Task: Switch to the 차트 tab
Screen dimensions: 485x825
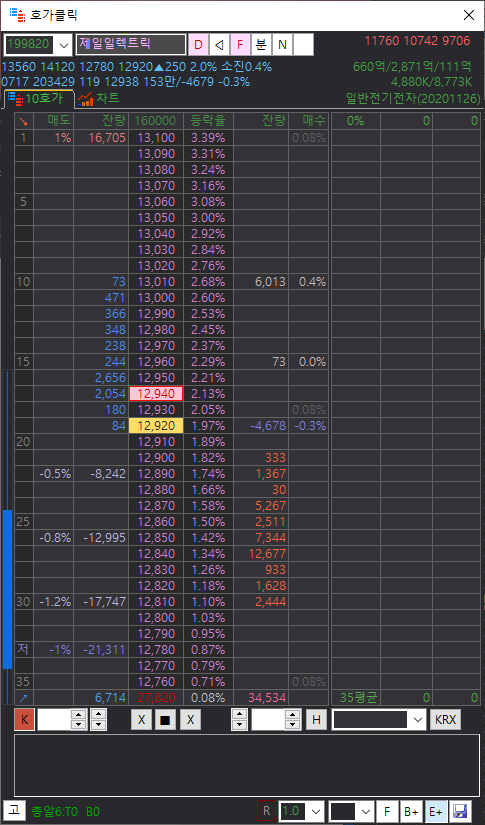Action: click(98, 98)
